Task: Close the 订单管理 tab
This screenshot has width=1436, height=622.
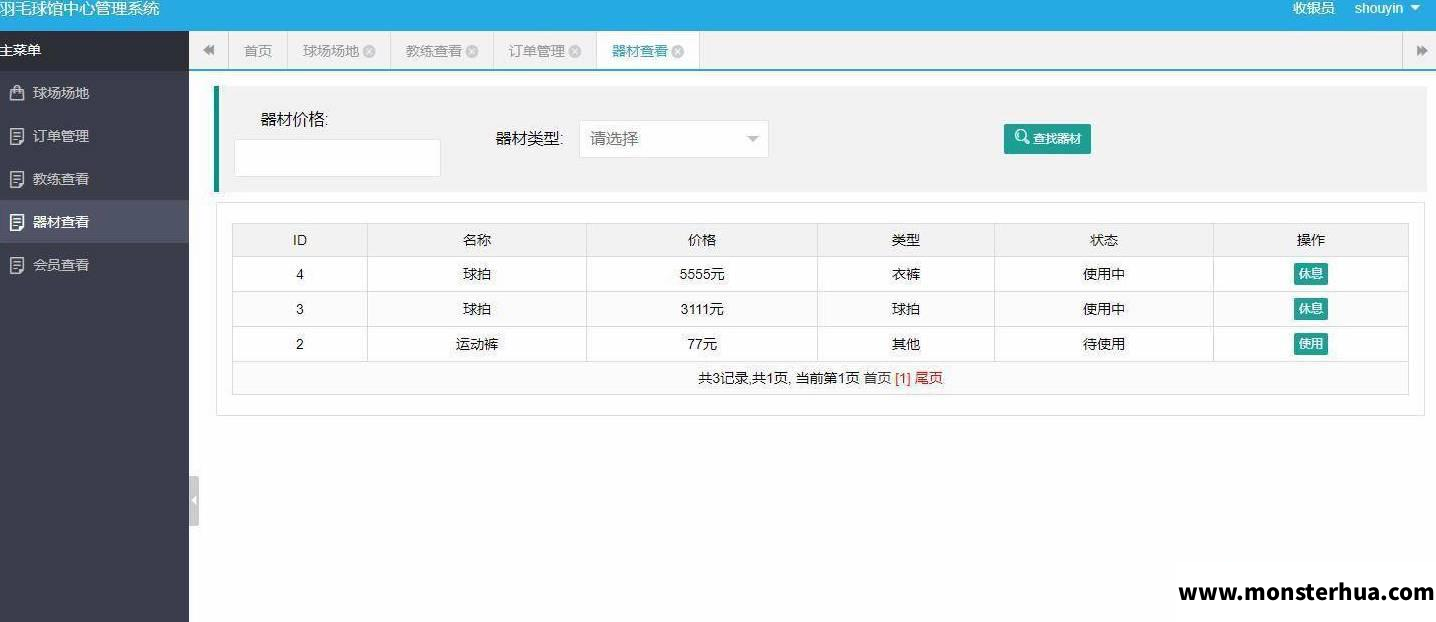Action: pos(575,51)
